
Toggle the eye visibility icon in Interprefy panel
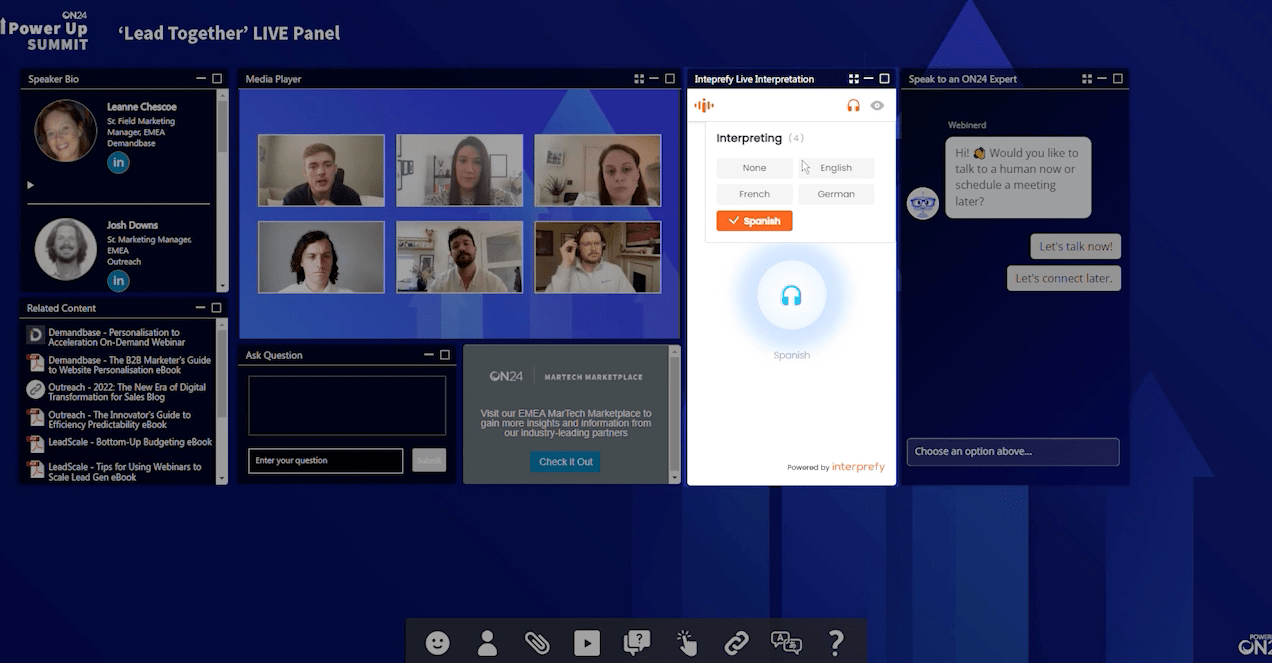878,104
